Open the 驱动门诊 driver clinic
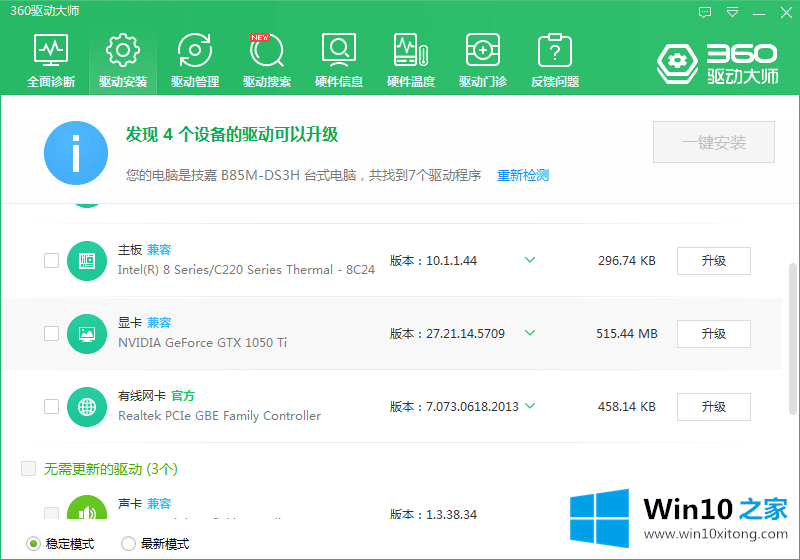The image size is (800, 560). (x=483, y=60)
